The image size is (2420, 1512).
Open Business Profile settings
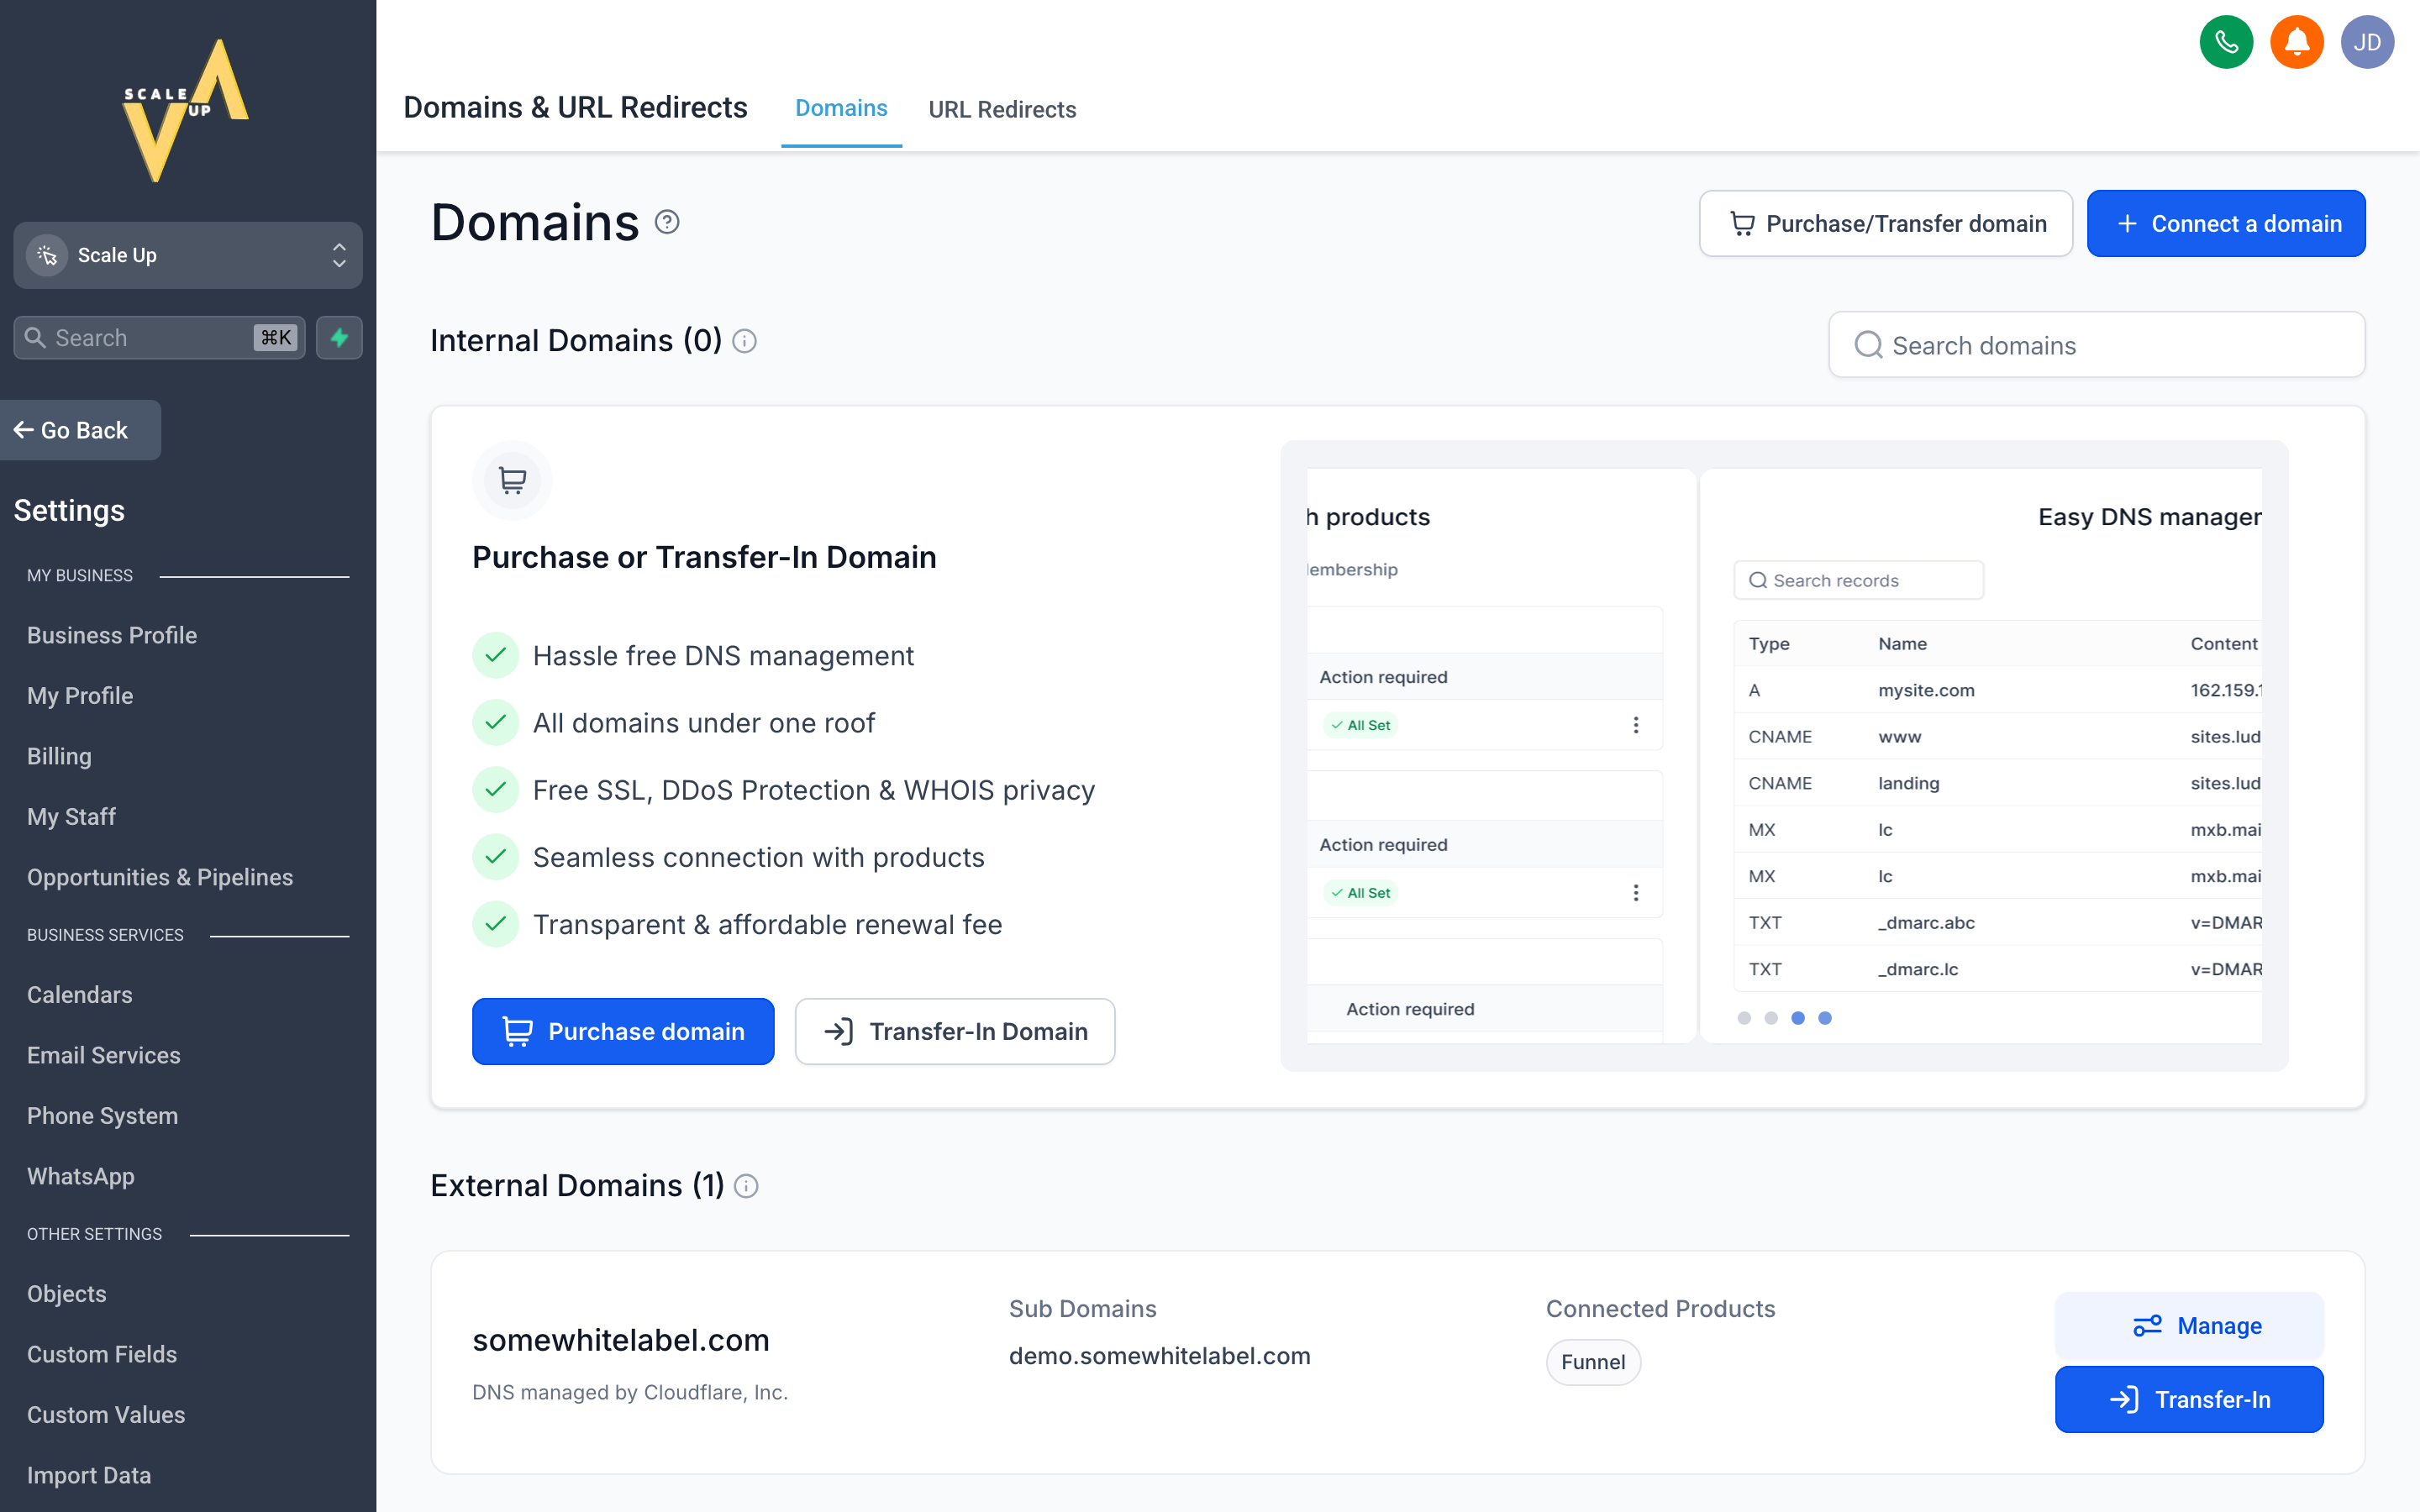pos(112,635)
